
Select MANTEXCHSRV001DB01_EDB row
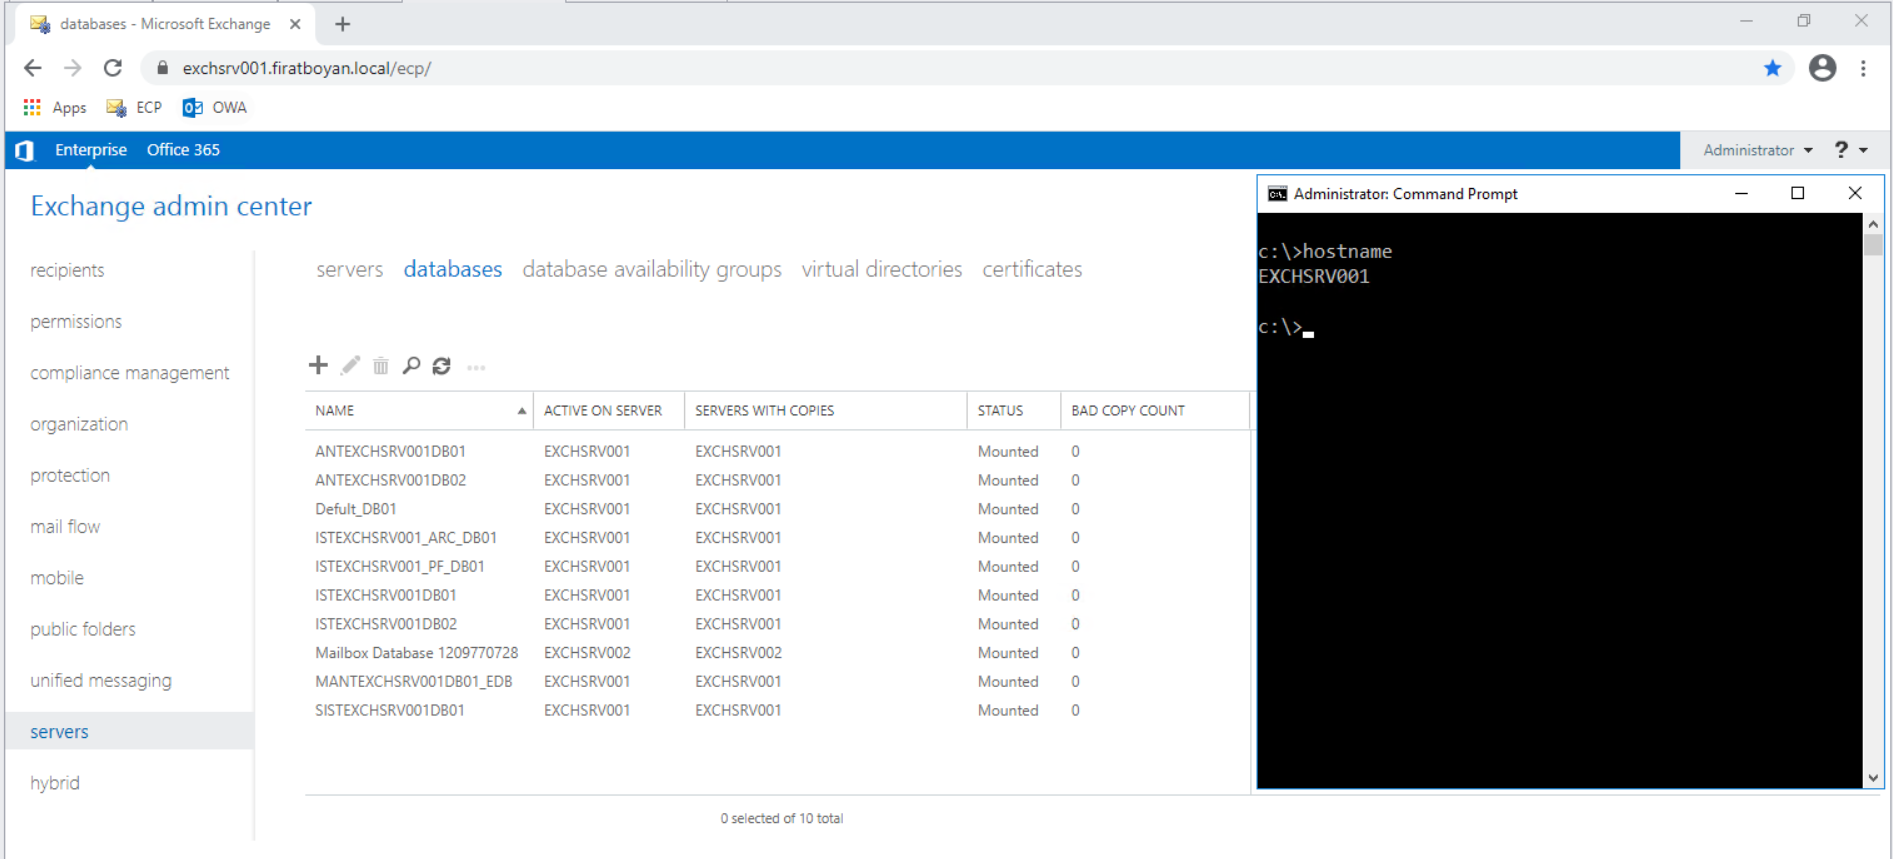click(x=778, y=681)
